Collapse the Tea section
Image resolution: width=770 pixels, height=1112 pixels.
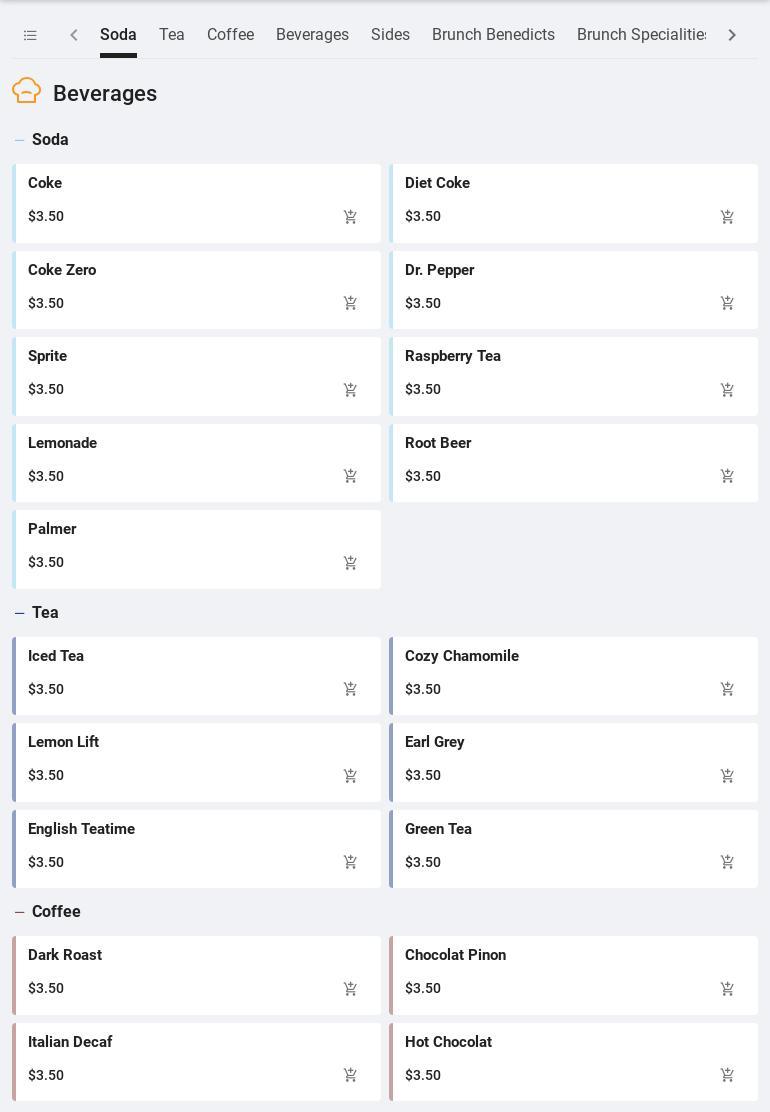coord(19,613)
